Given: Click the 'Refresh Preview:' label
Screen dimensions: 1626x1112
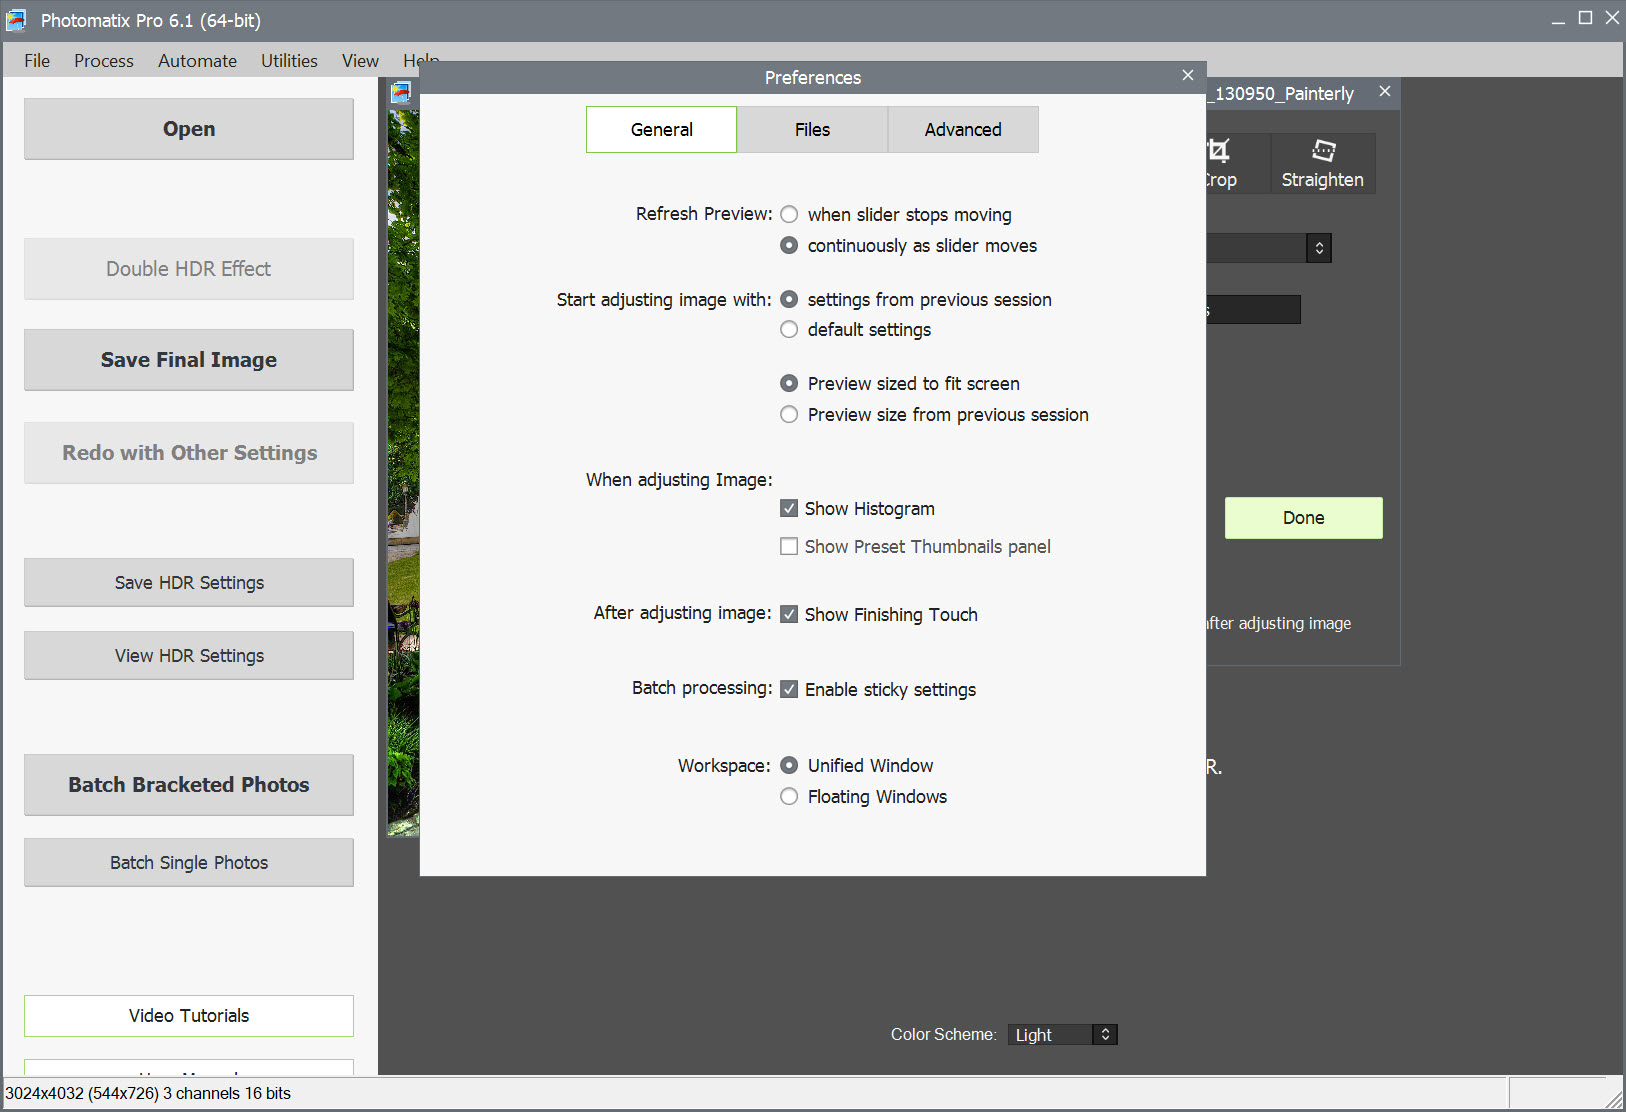Looking at the screenshot, I should (704, 214).
